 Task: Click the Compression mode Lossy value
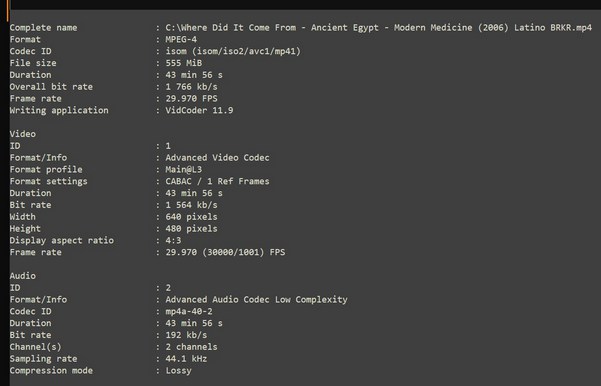[178, 371]
